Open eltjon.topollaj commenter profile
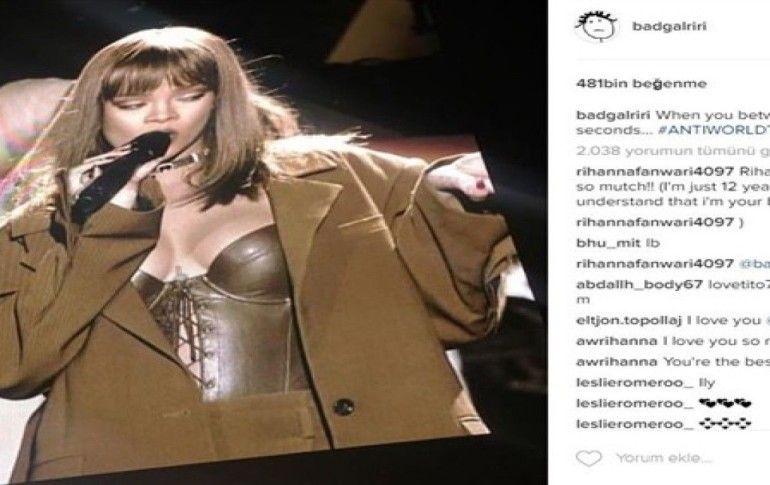This screenshot has width=770, height=485. [629, 321]
